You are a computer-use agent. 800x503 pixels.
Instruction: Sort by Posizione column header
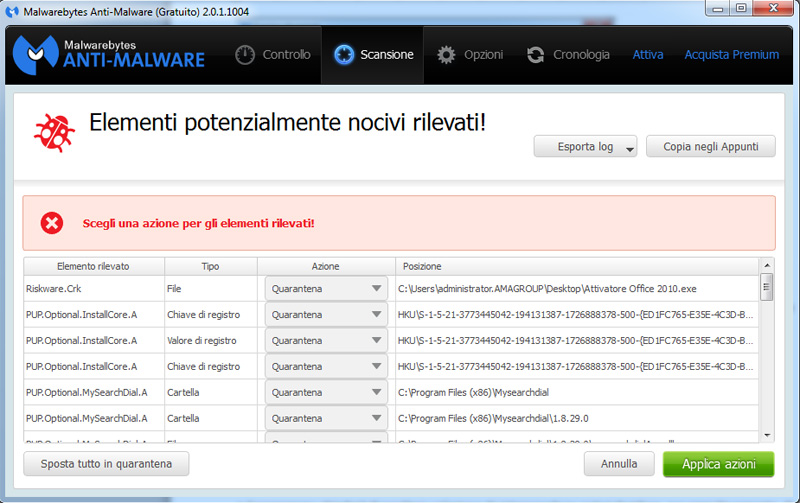tap(577, 266)
